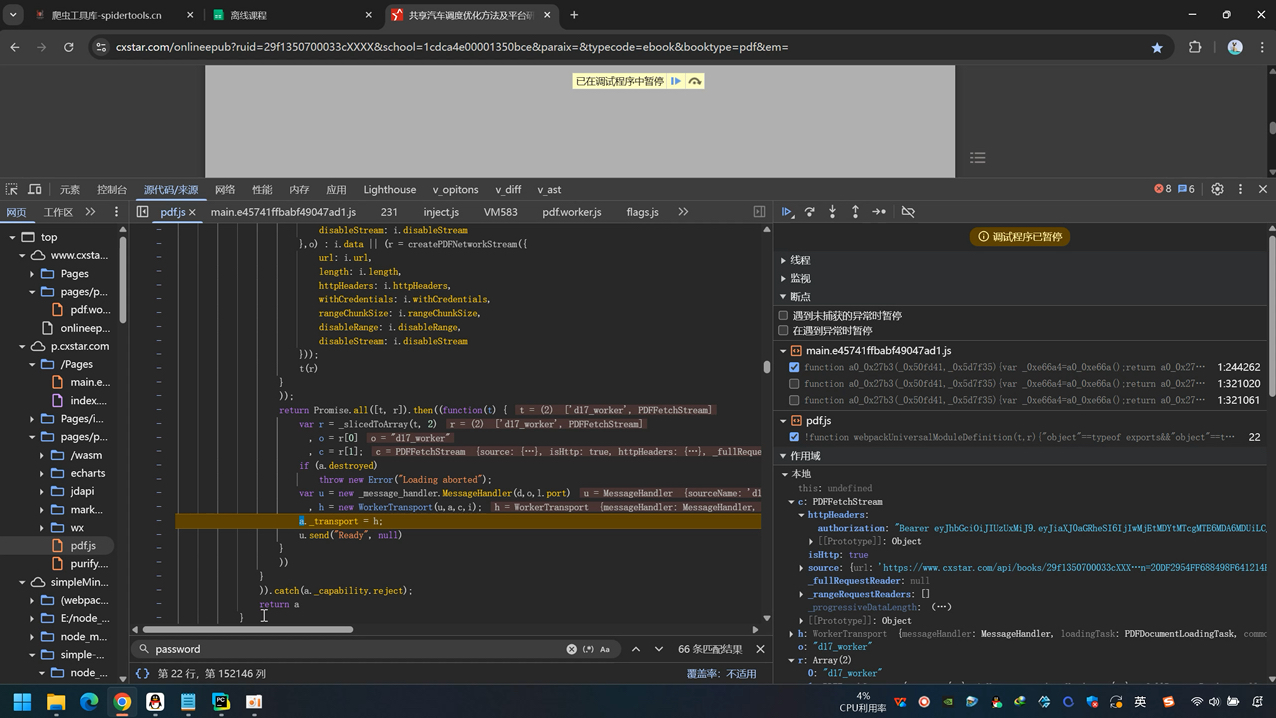Open DevTools settings gear

click(x=1217, y=189)
